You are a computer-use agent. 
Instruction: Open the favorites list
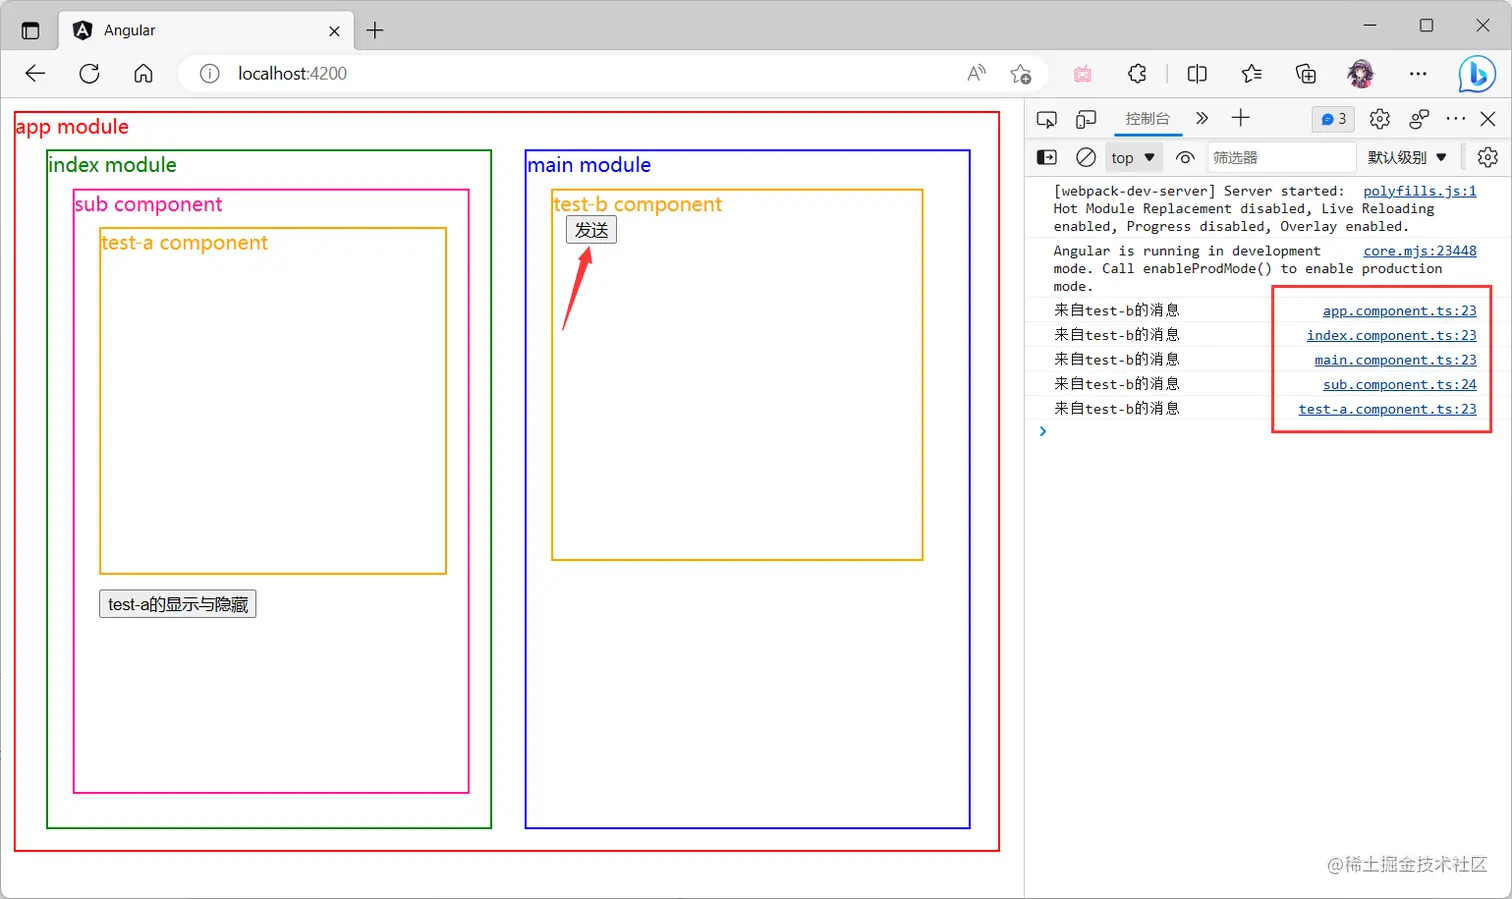point(1251,73)
